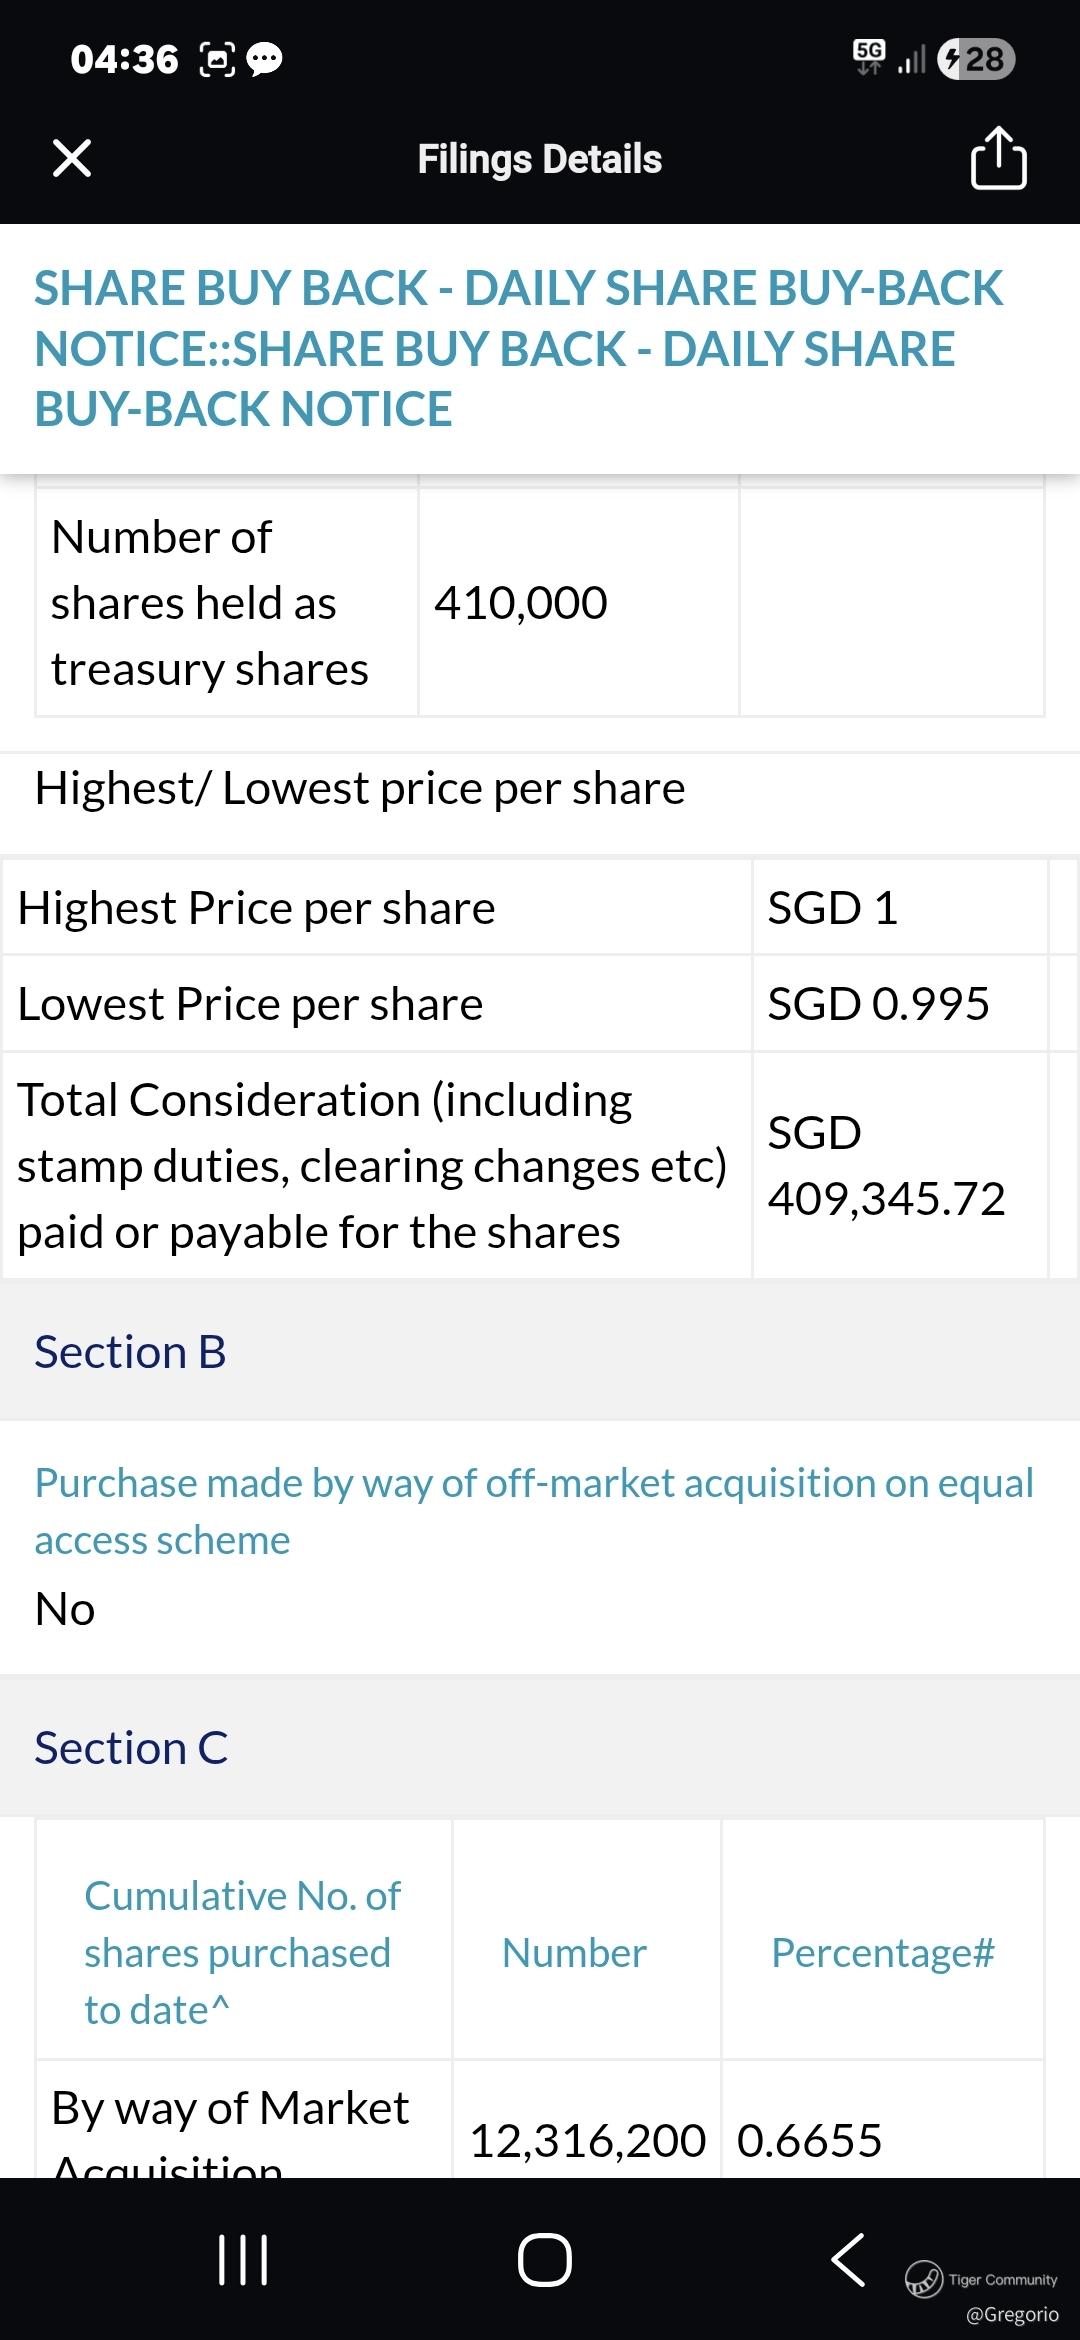This screenshot has height=2340, width=1080.
Task: Tap the Android recent apps button
Action: click(x=243, y=2260)
